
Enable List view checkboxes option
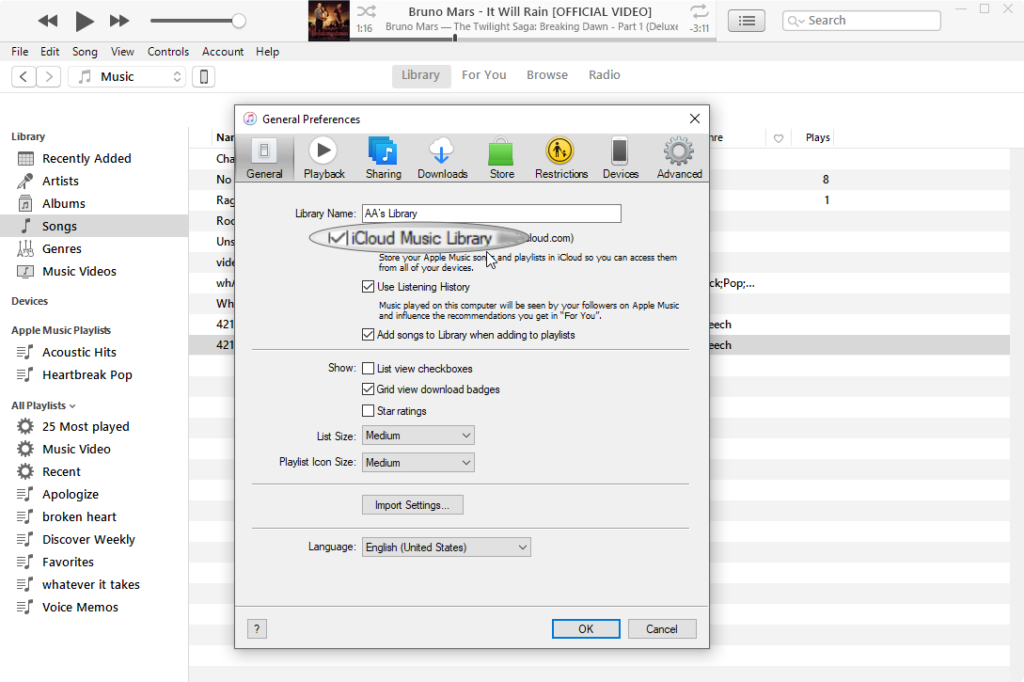[368, 369]
